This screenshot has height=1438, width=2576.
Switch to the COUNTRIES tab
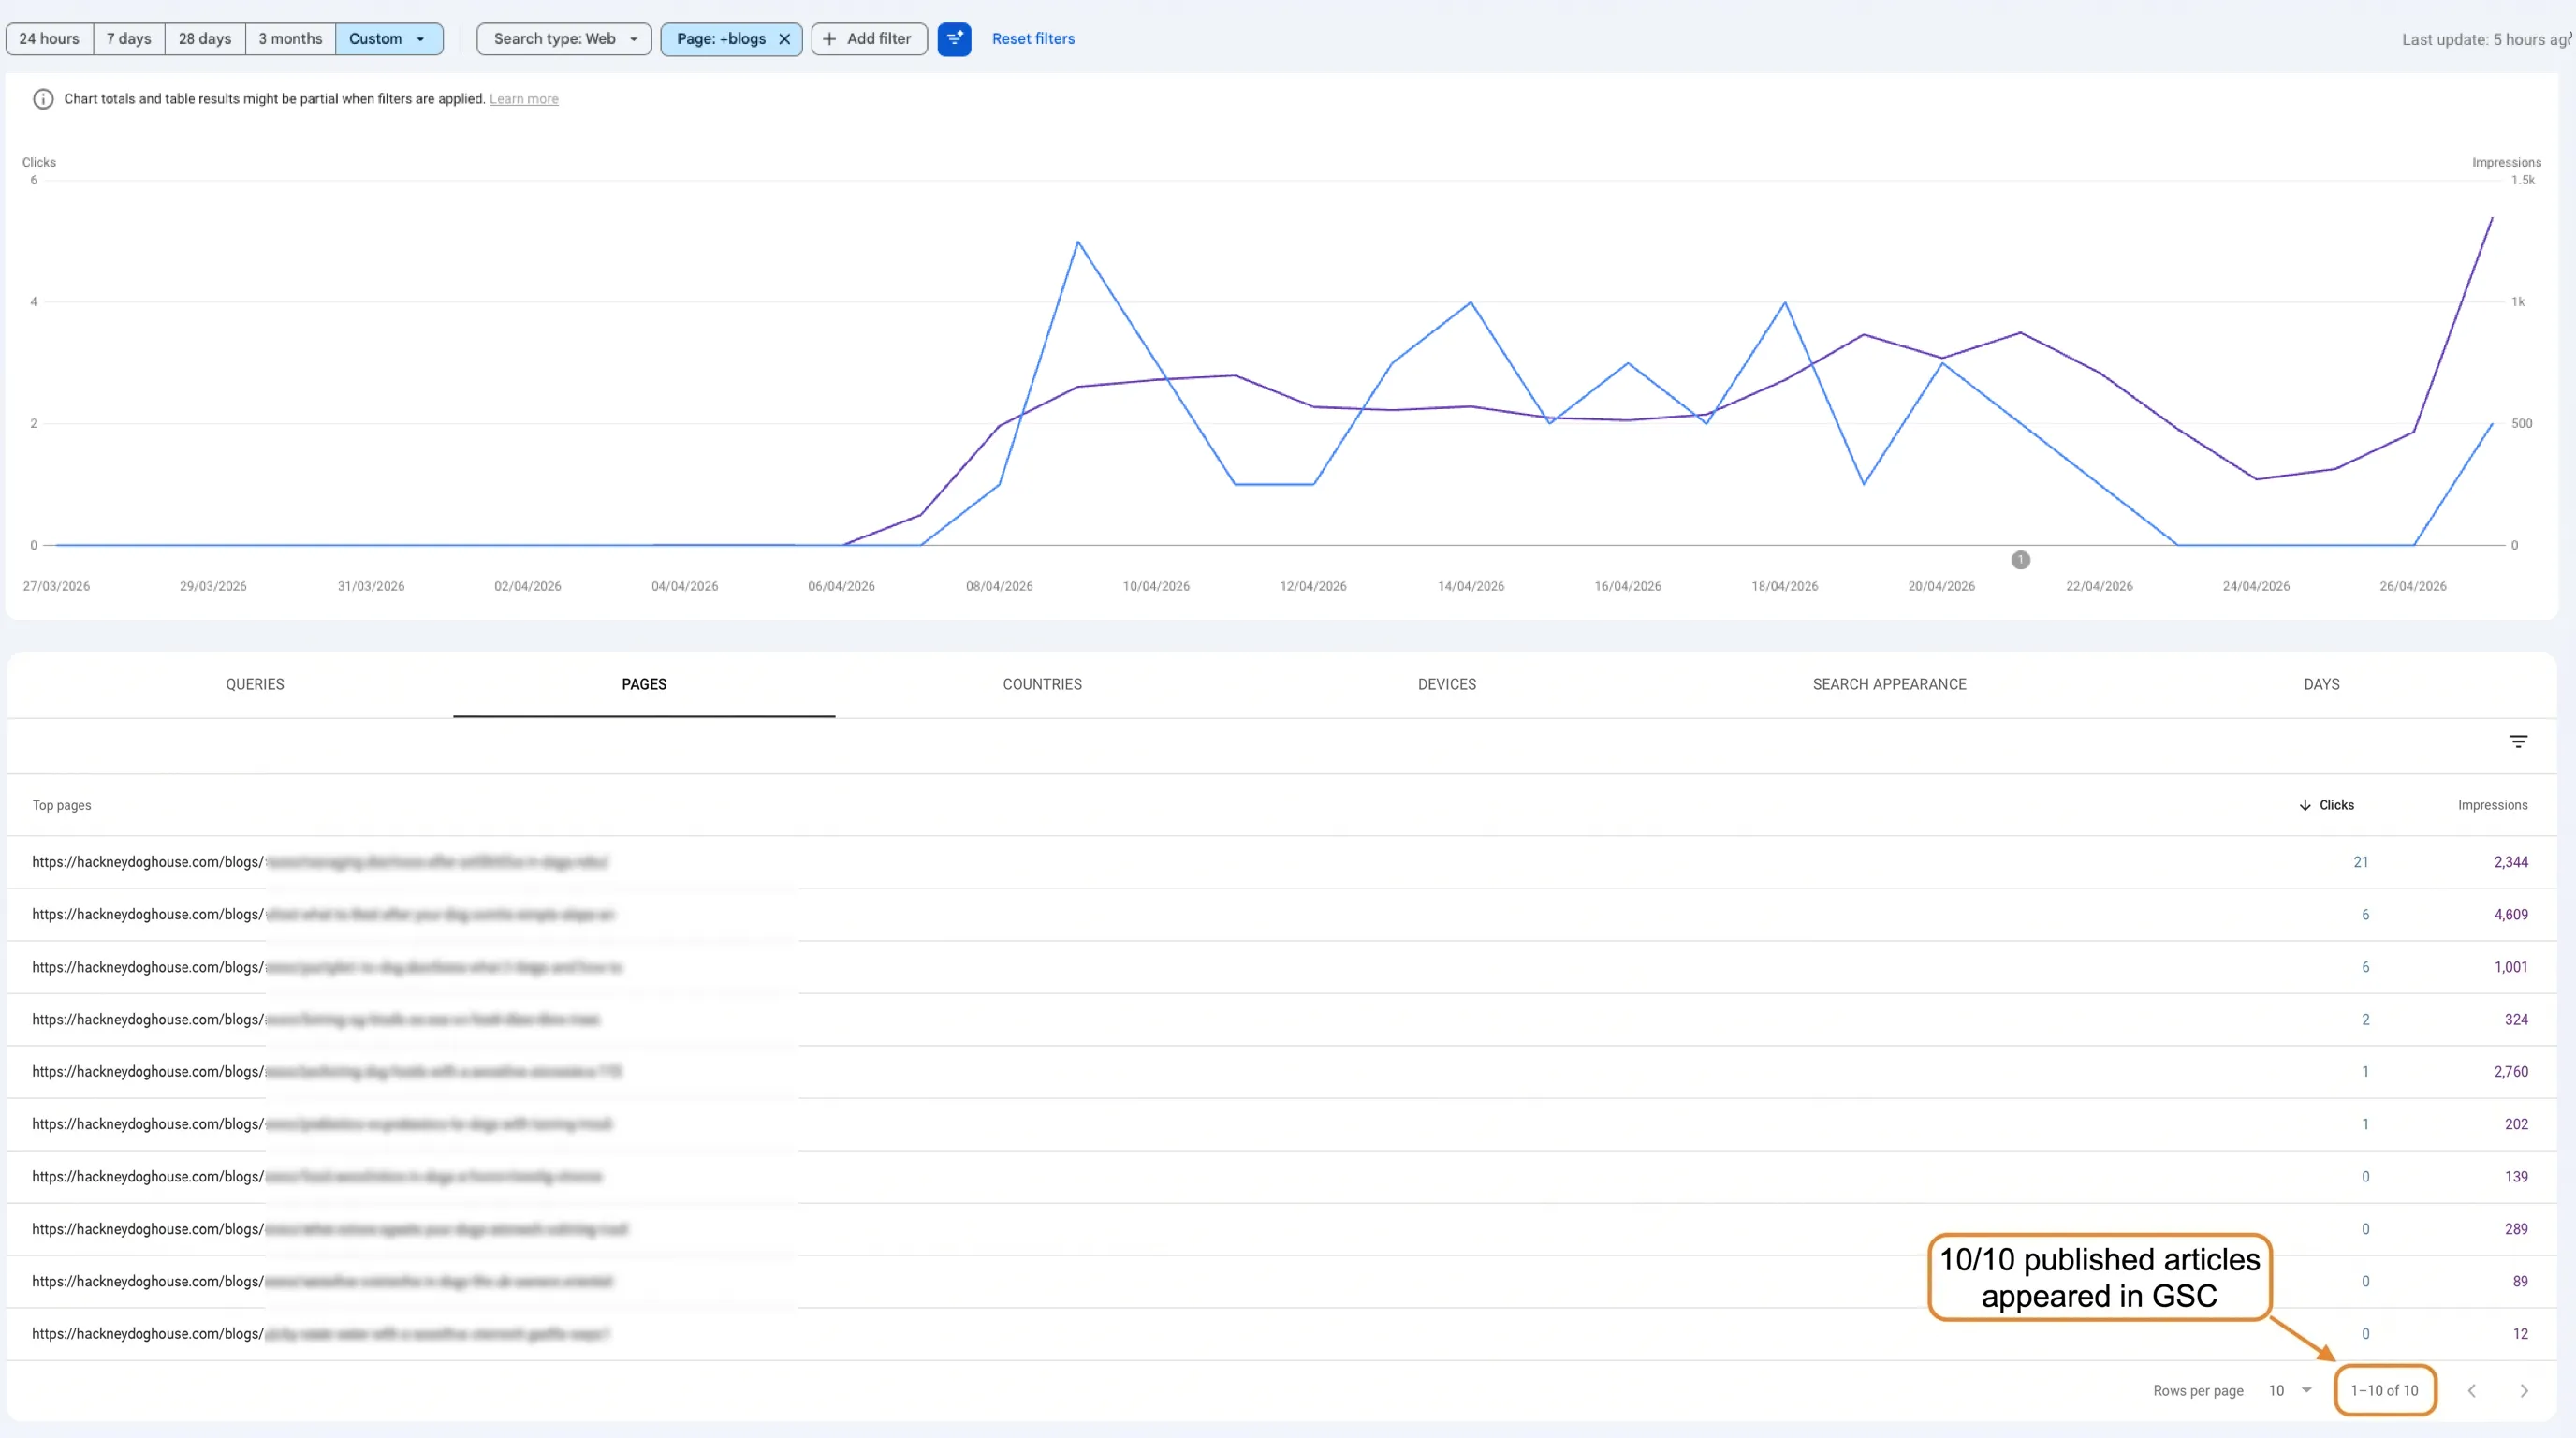coord(1042,684)
